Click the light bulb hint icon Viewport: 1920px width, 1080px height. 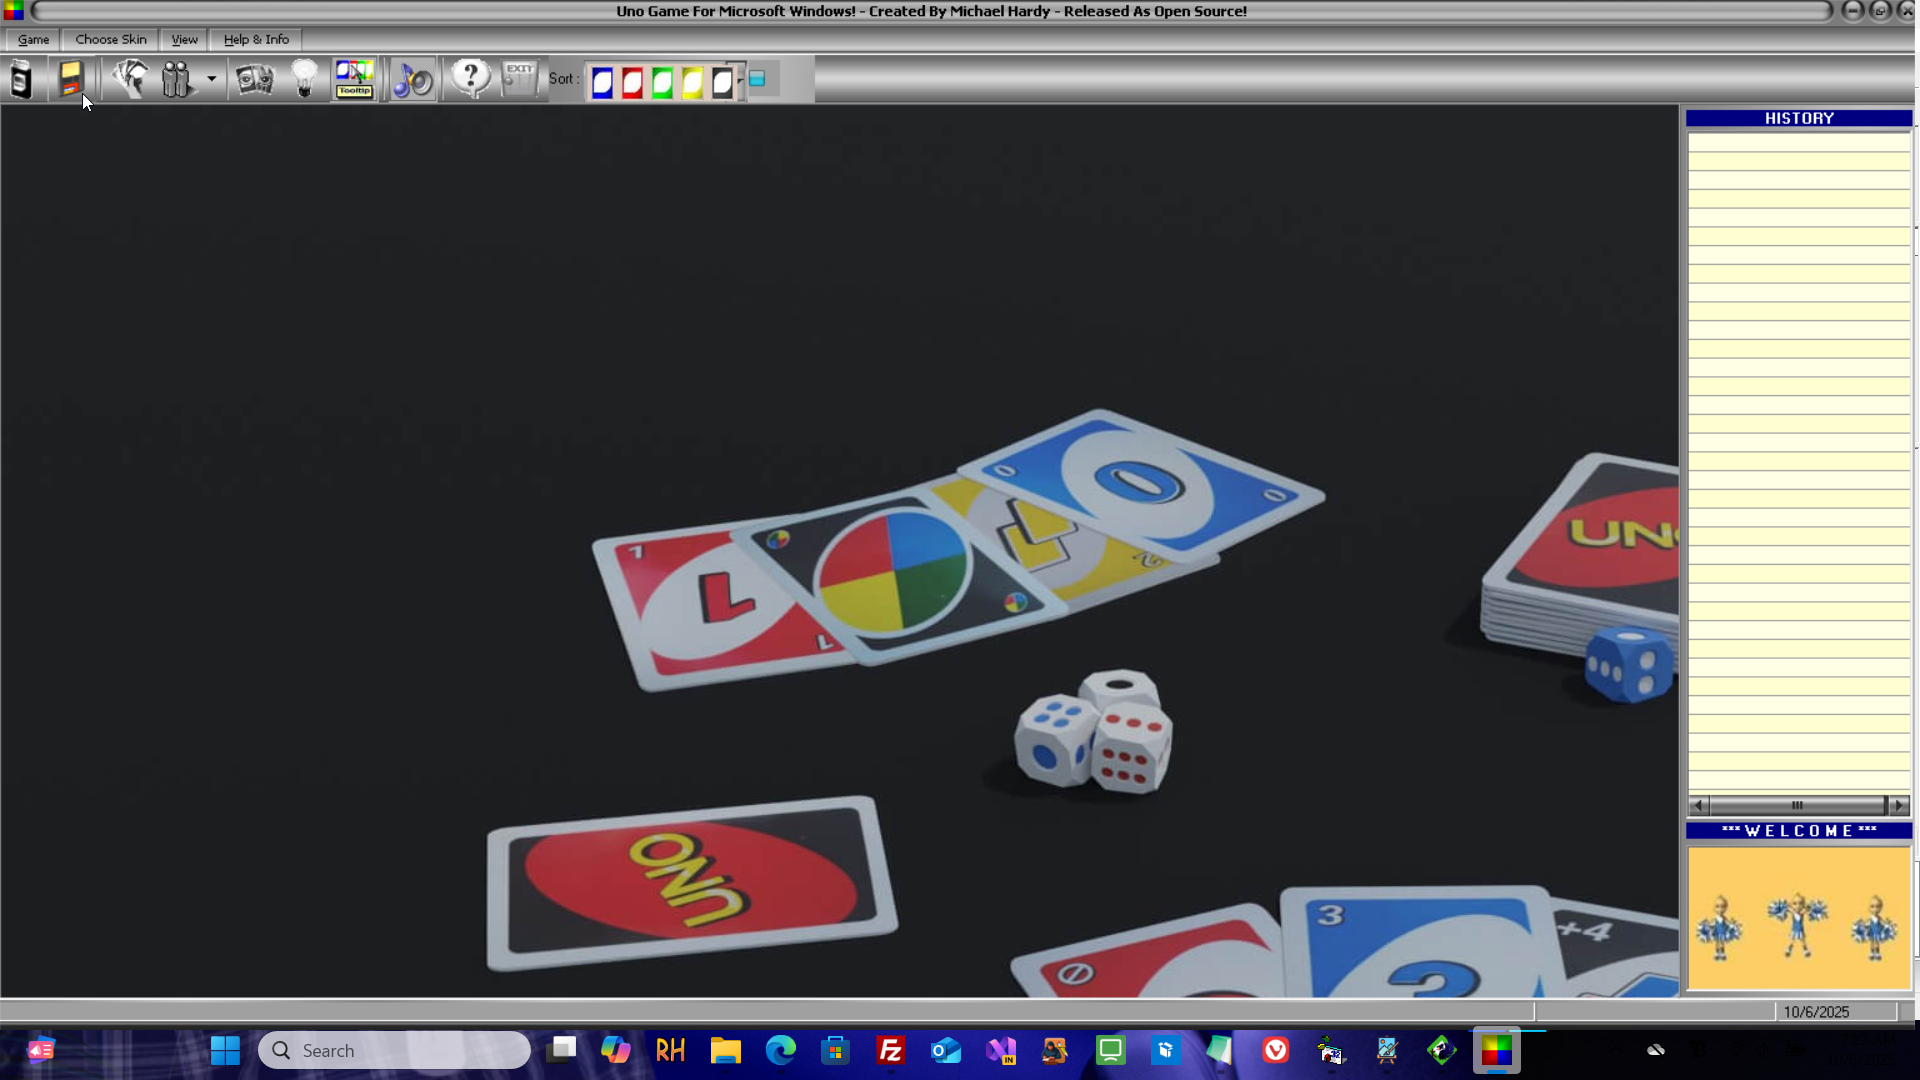click(304, 79)
